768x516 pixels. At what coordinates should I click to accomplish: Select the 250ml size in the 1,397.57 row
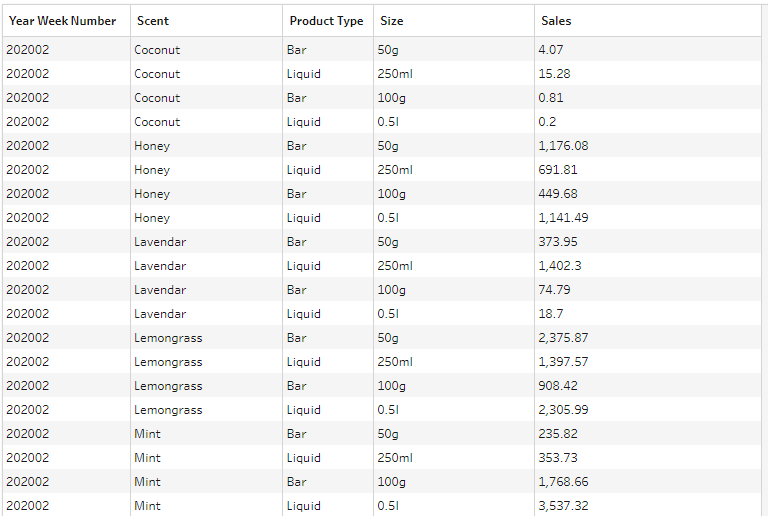(394, 362)
